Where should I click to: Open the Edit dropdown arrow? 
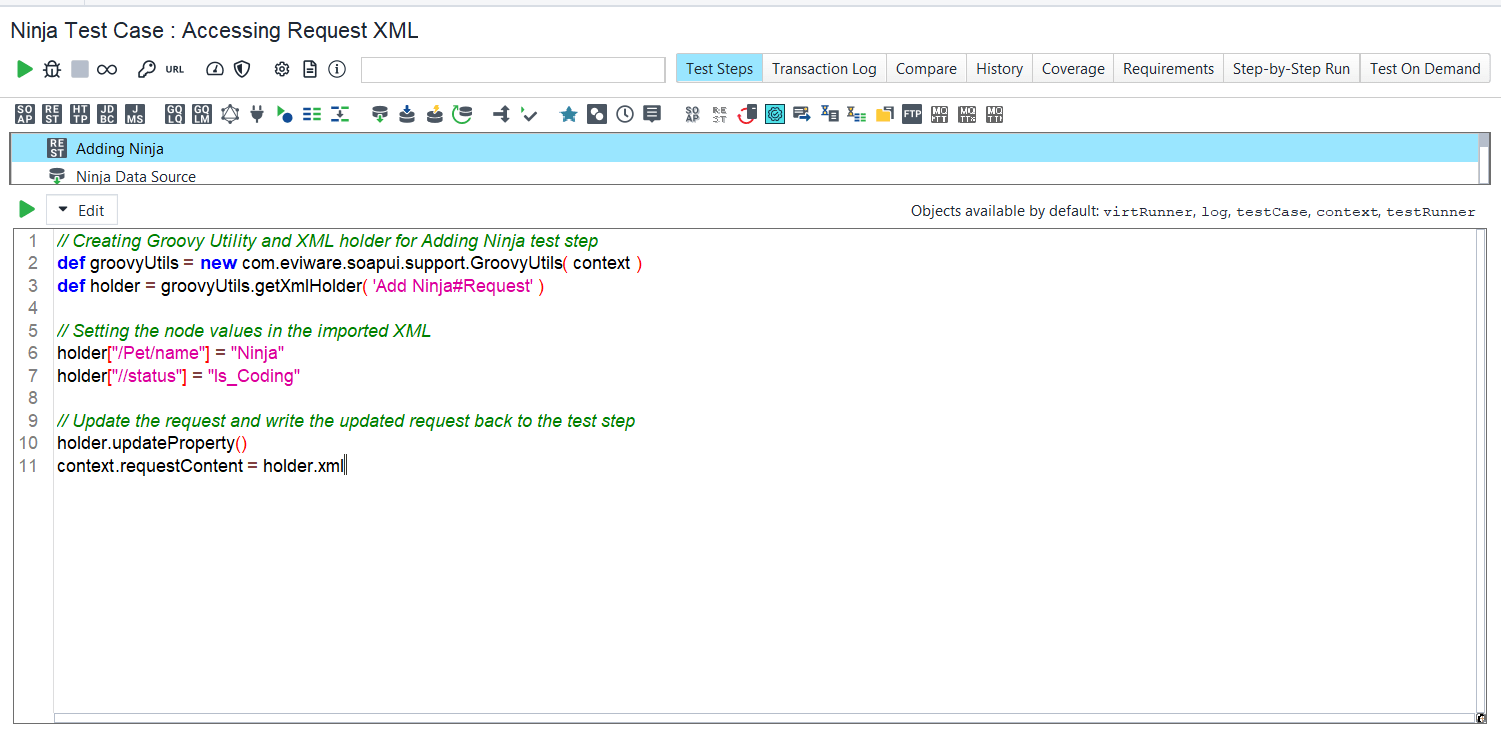click(62, 210)
